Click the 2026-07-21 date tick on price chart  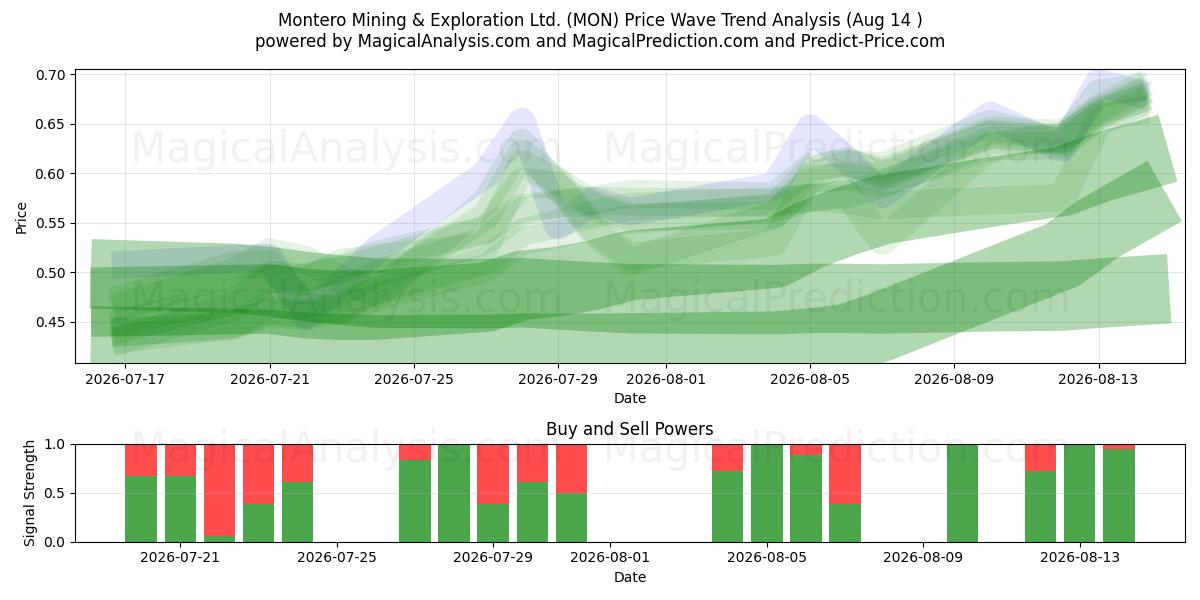(270, 379)
